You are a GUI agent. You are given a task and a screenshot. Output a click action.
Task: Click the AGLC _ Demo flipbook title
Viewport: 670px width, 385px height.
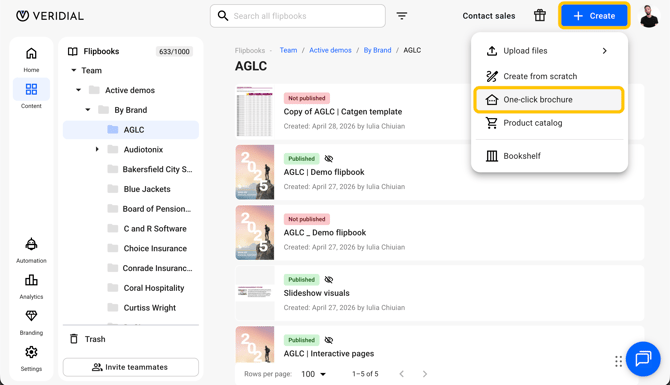[x=325, y=232]
